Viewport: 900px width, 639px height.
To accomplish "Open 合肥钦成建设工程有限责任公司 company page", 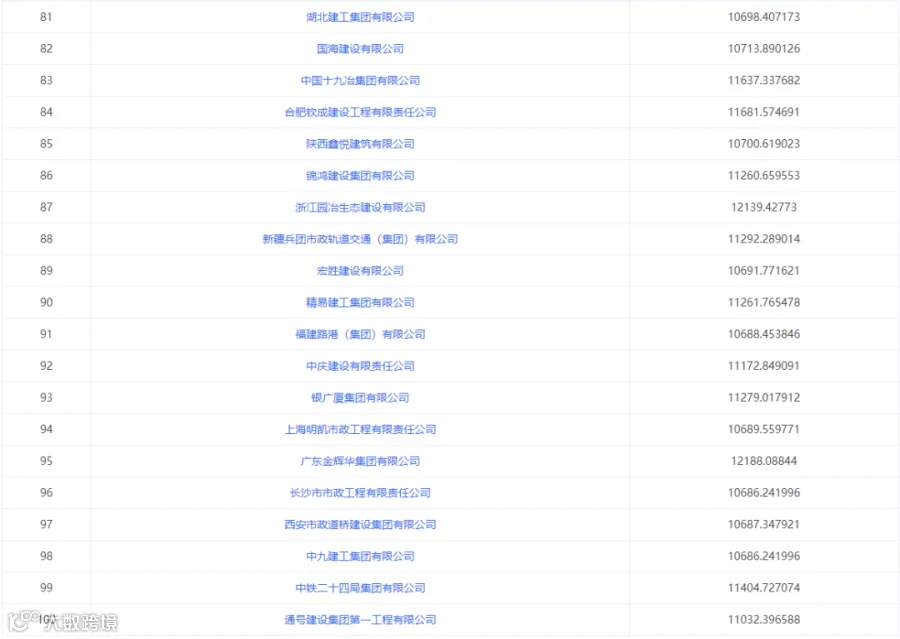I will [360, 112].
